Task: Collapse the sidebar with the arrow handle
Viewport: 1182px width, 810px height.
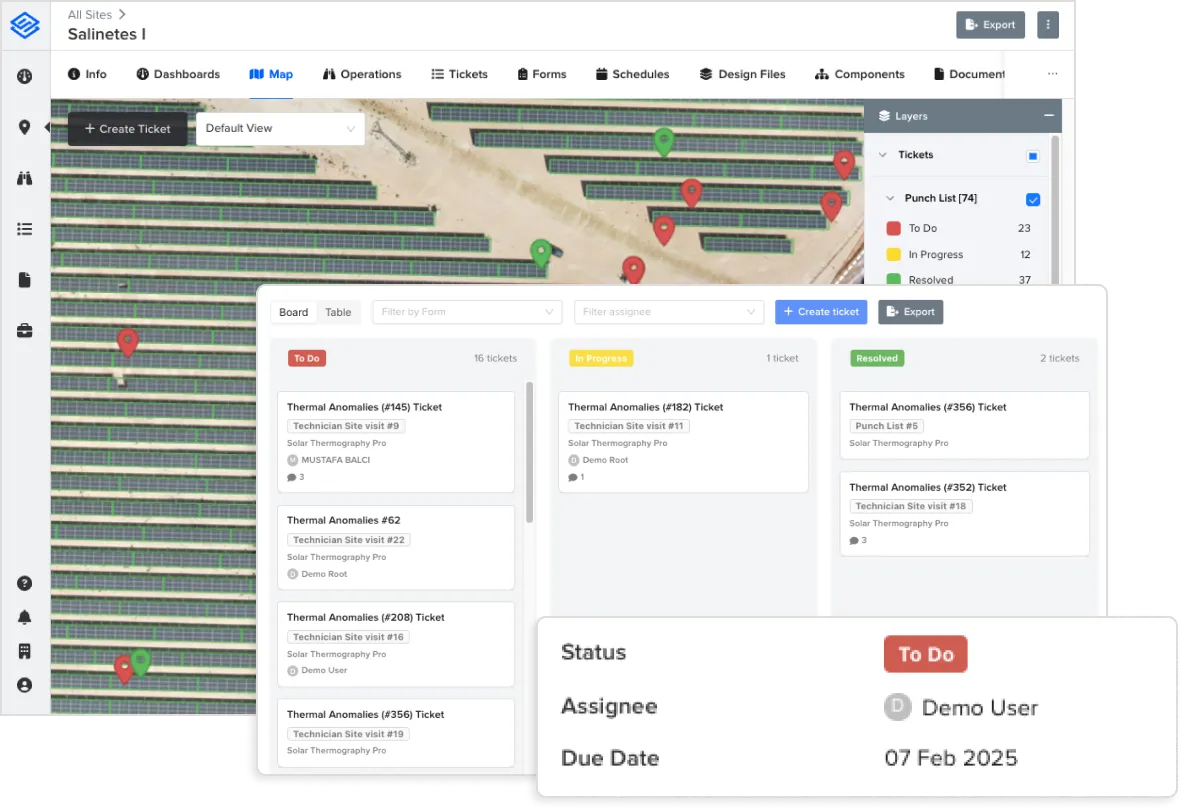Action: 47,127
